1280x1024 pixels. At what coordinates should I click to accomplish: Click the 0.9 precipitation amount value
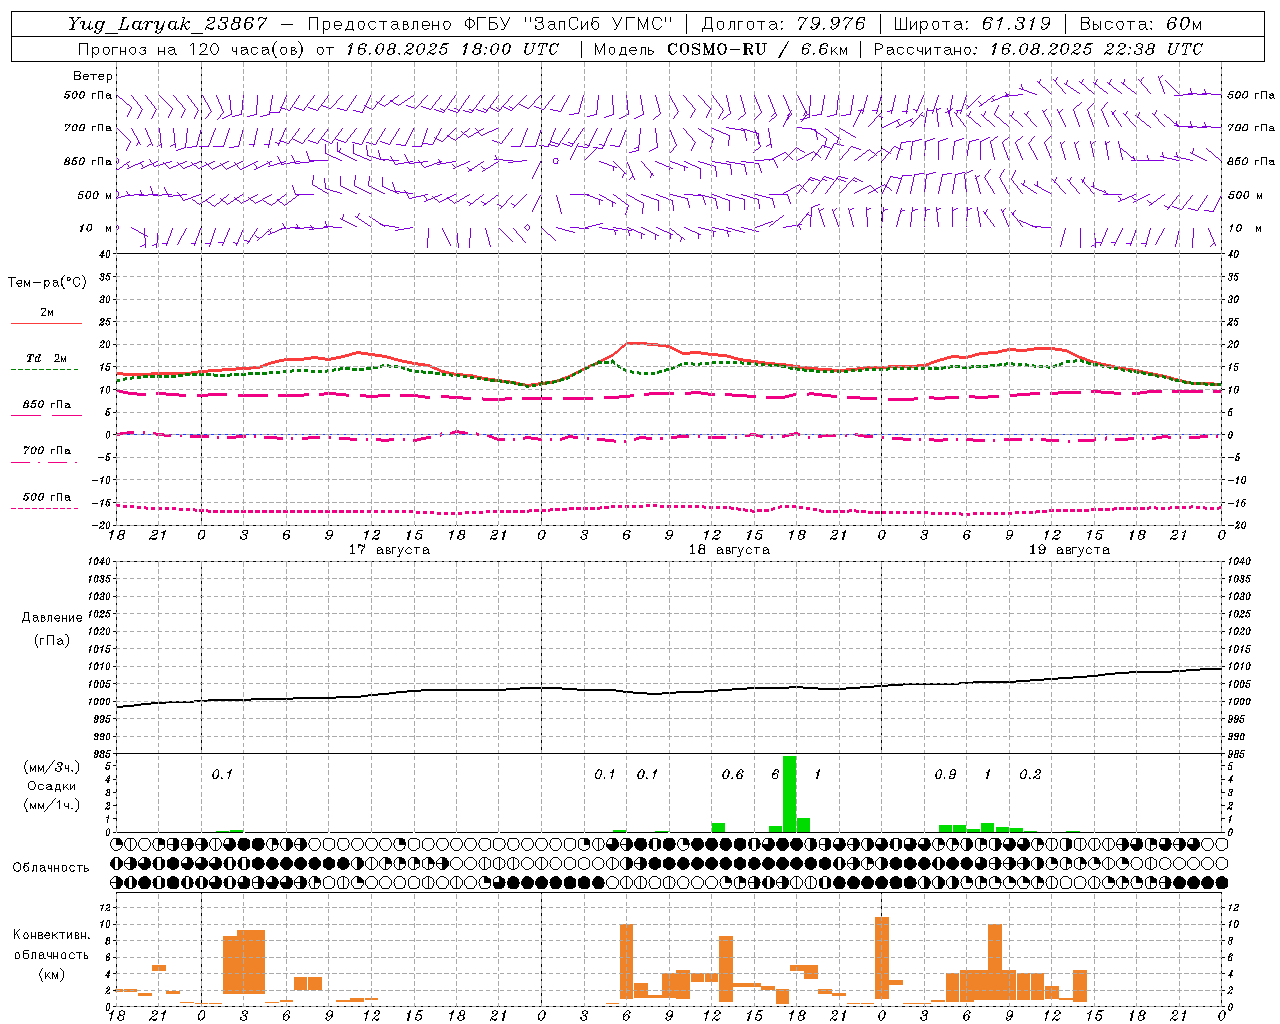(945, 774)
